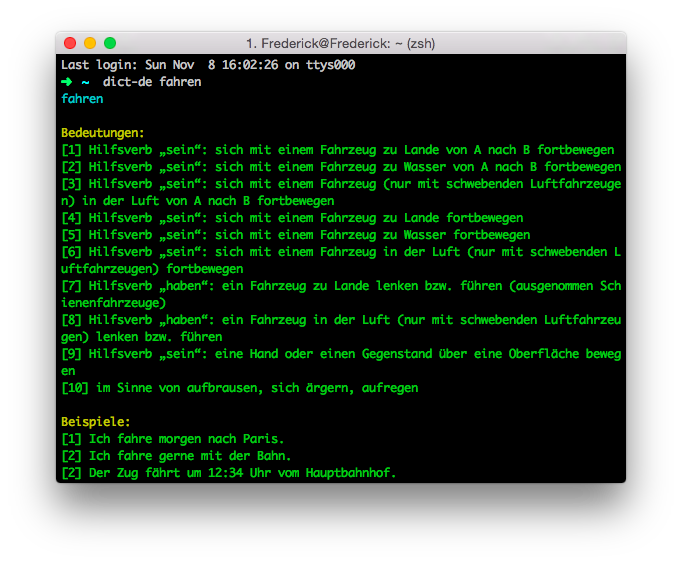Click meaning [7] "zu Lande lenken bzw. führen"

(341, 285)
